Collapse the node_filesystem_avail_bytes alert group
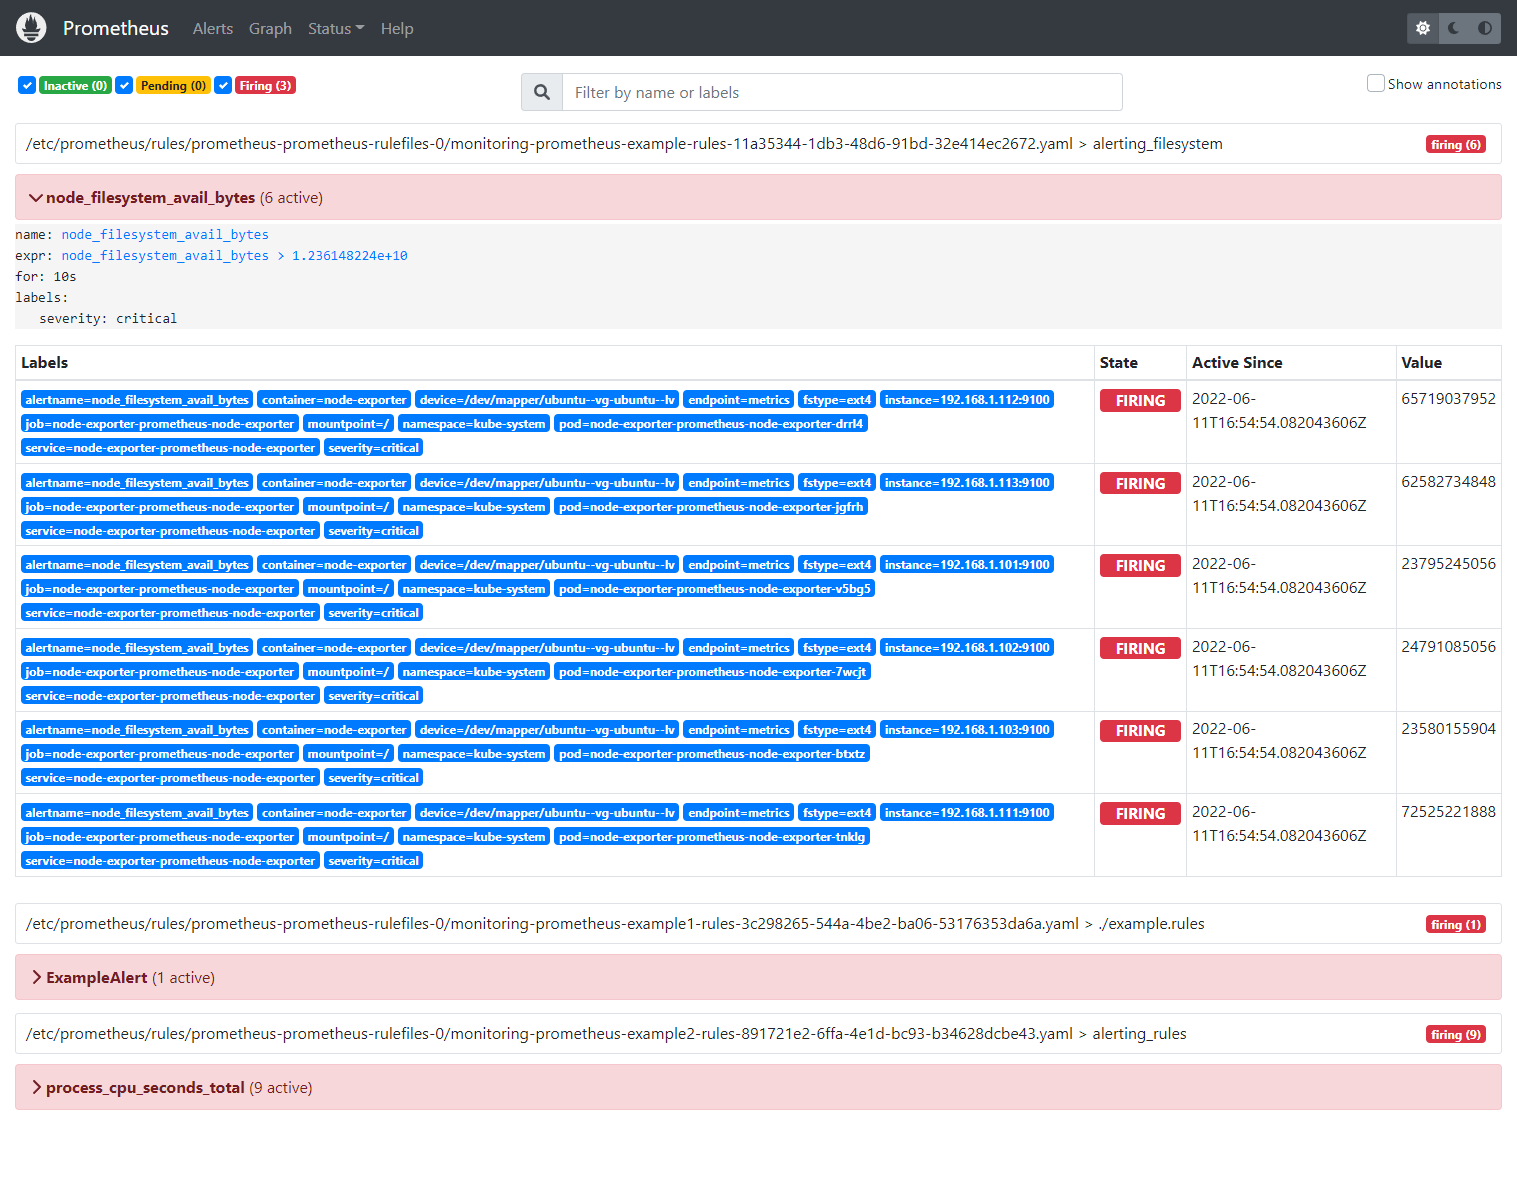 [758, 197]
